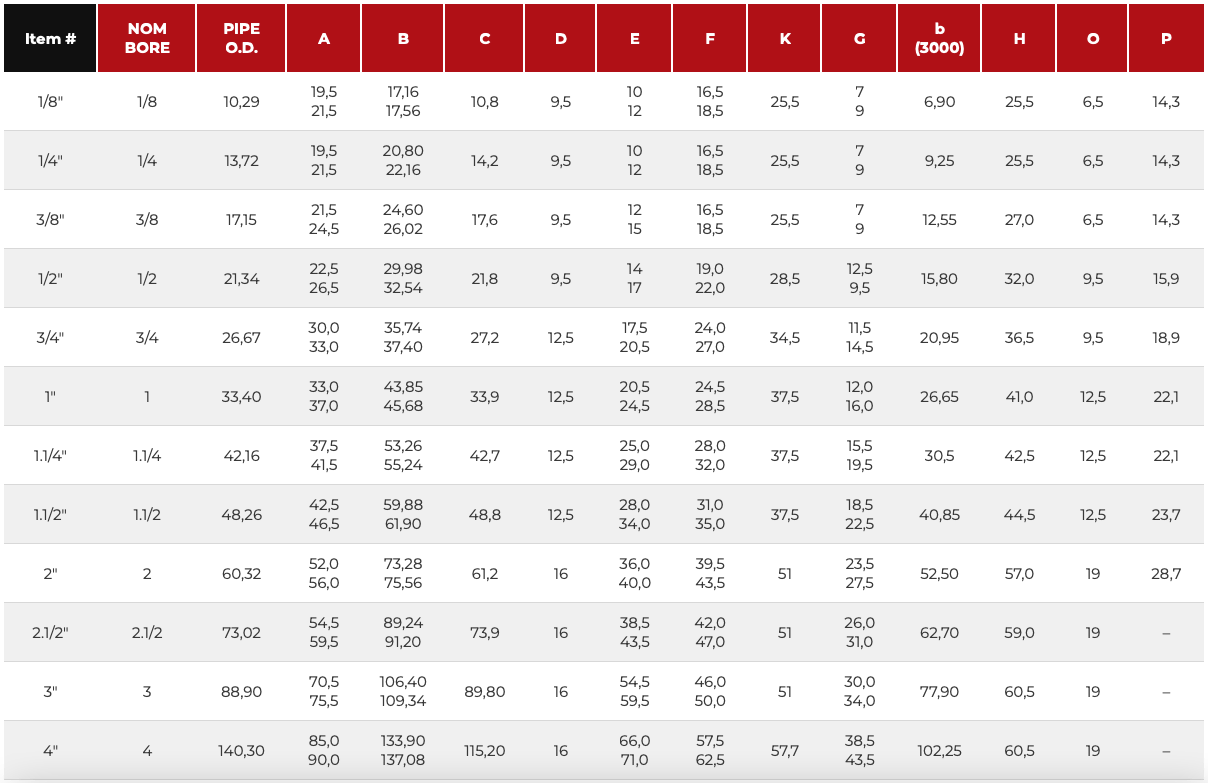
Task: Click the 1.1/4" item cell
Action: 50,456
